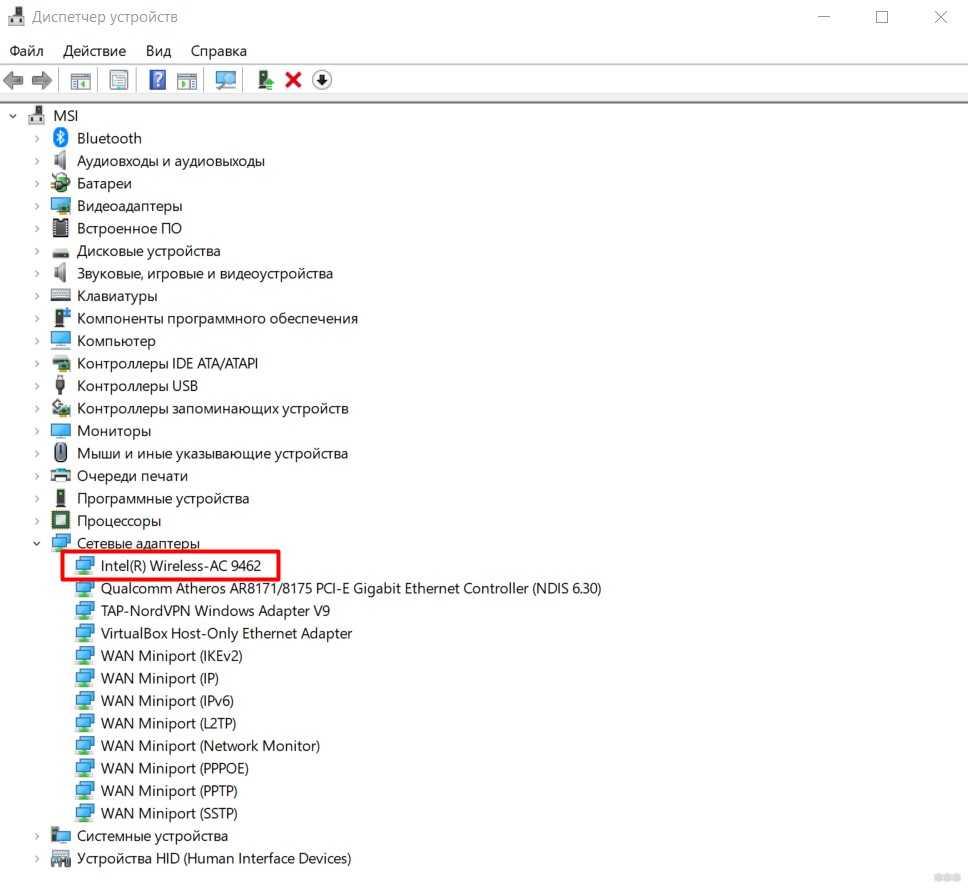Collapse the Сетевые адаптеры category
Screen dimensions: 968x891
pyautogui.click(x=37, y=544)
